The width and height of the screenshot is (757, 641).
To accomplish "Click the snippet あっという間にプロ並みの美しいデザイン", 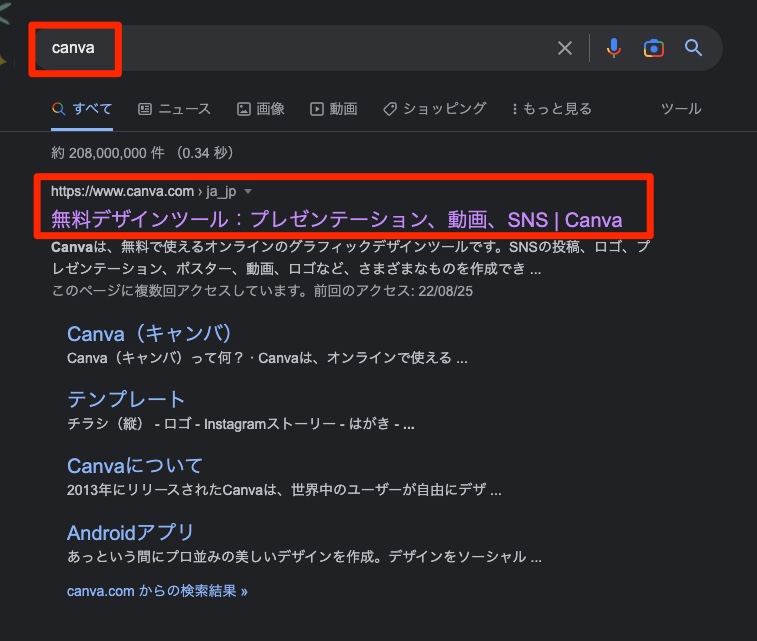I will coord(304,557).
